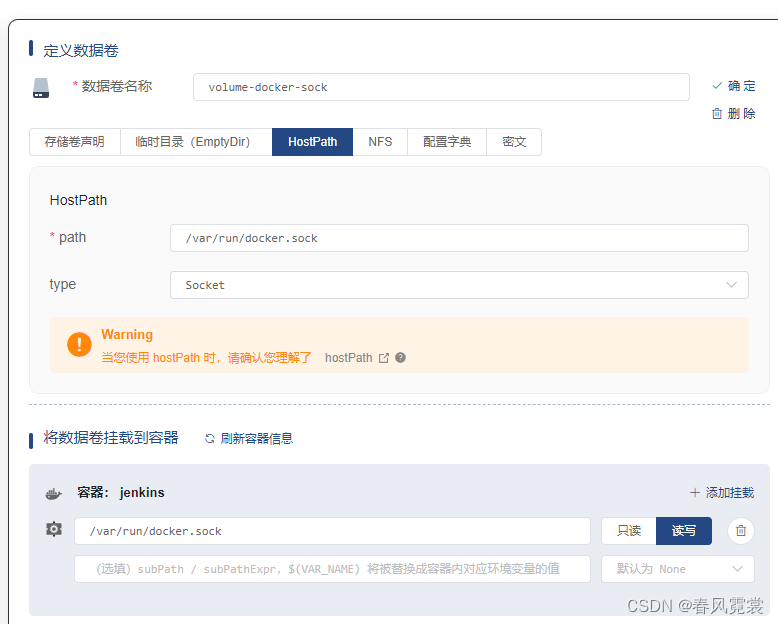Select the HostPath tab
The width and height of the screenshot is (778, 624).
pyautogui.click(x=313, y=142)
